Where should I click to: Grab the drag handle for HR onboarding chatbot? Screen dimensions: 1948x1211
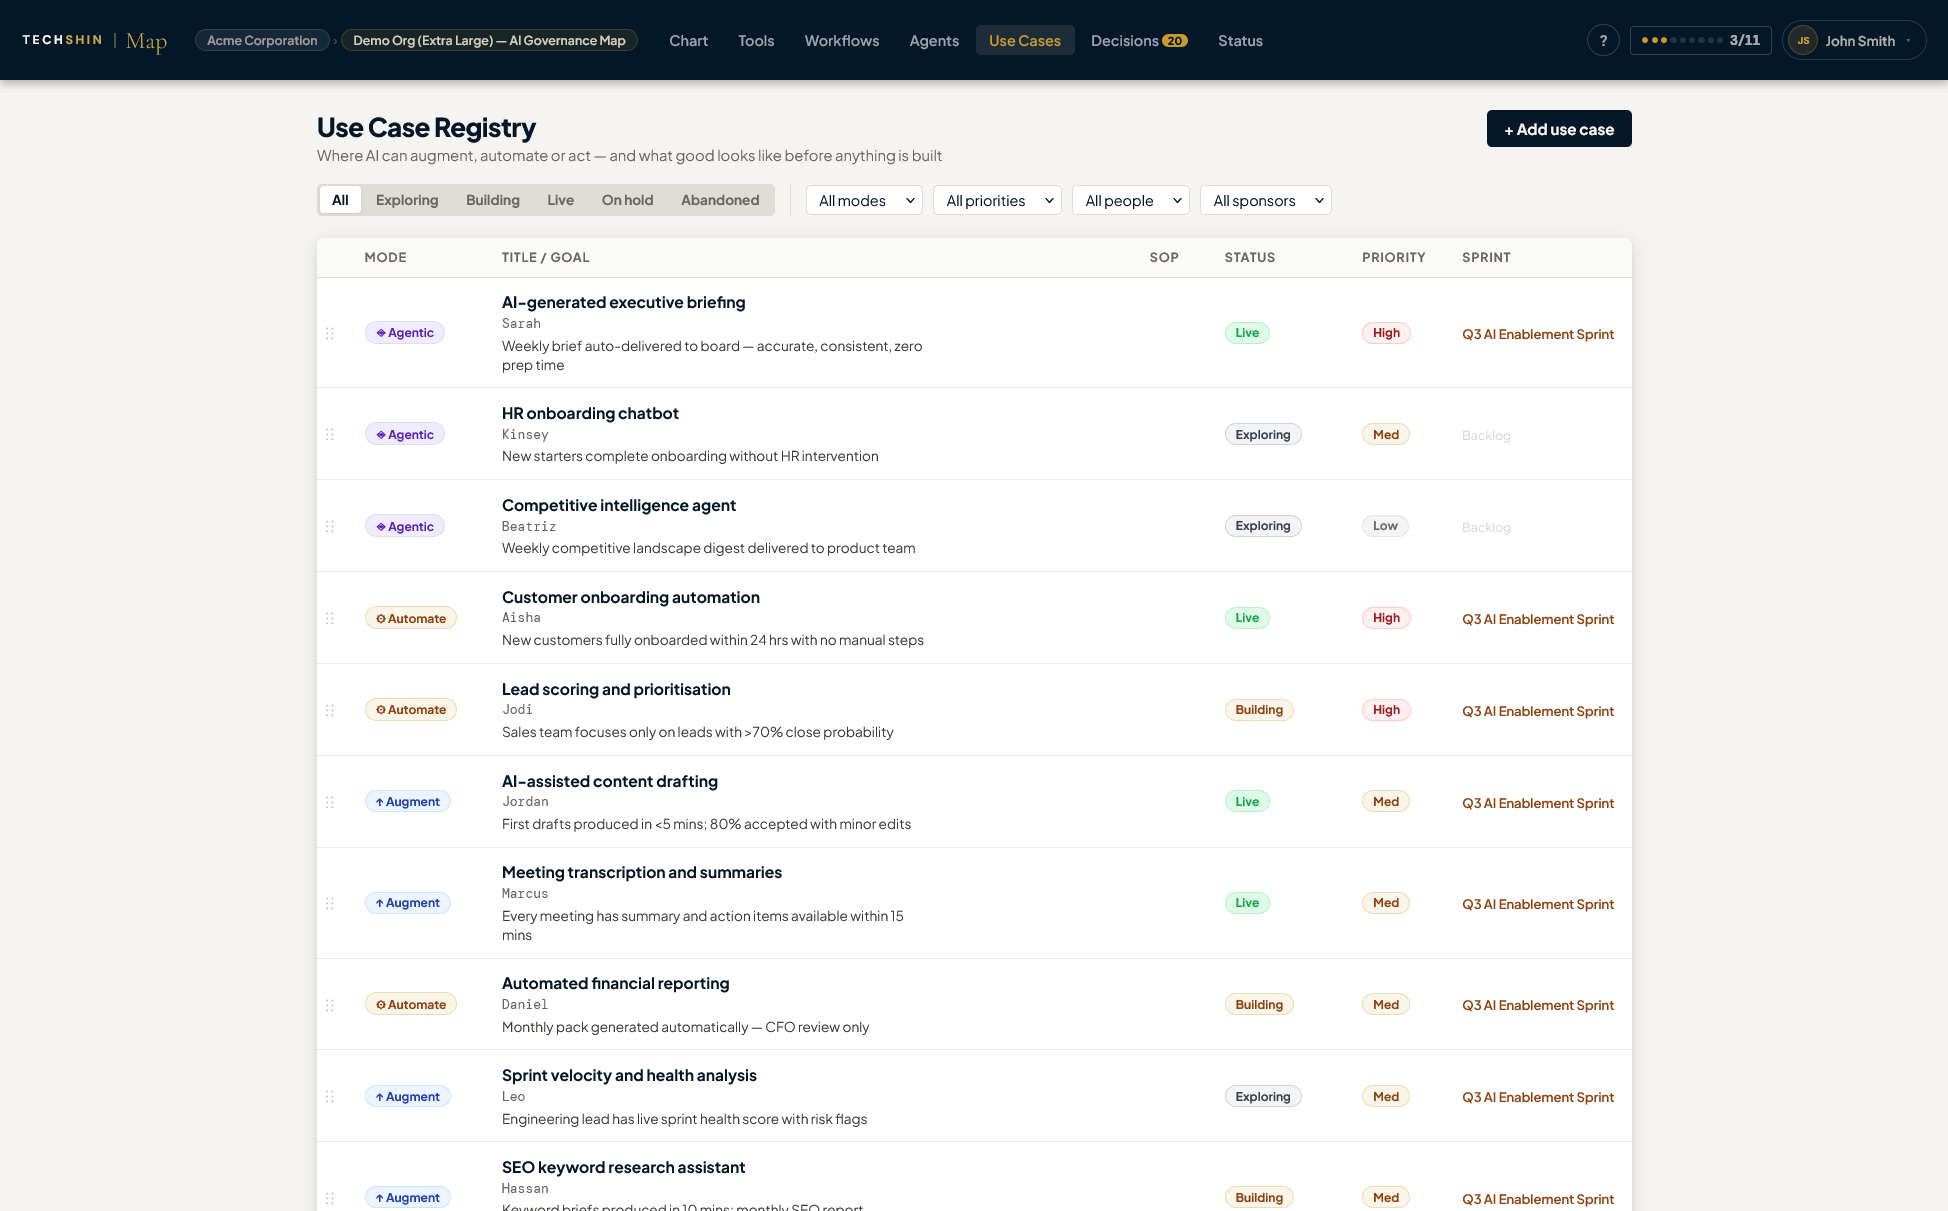coord(330,434)
